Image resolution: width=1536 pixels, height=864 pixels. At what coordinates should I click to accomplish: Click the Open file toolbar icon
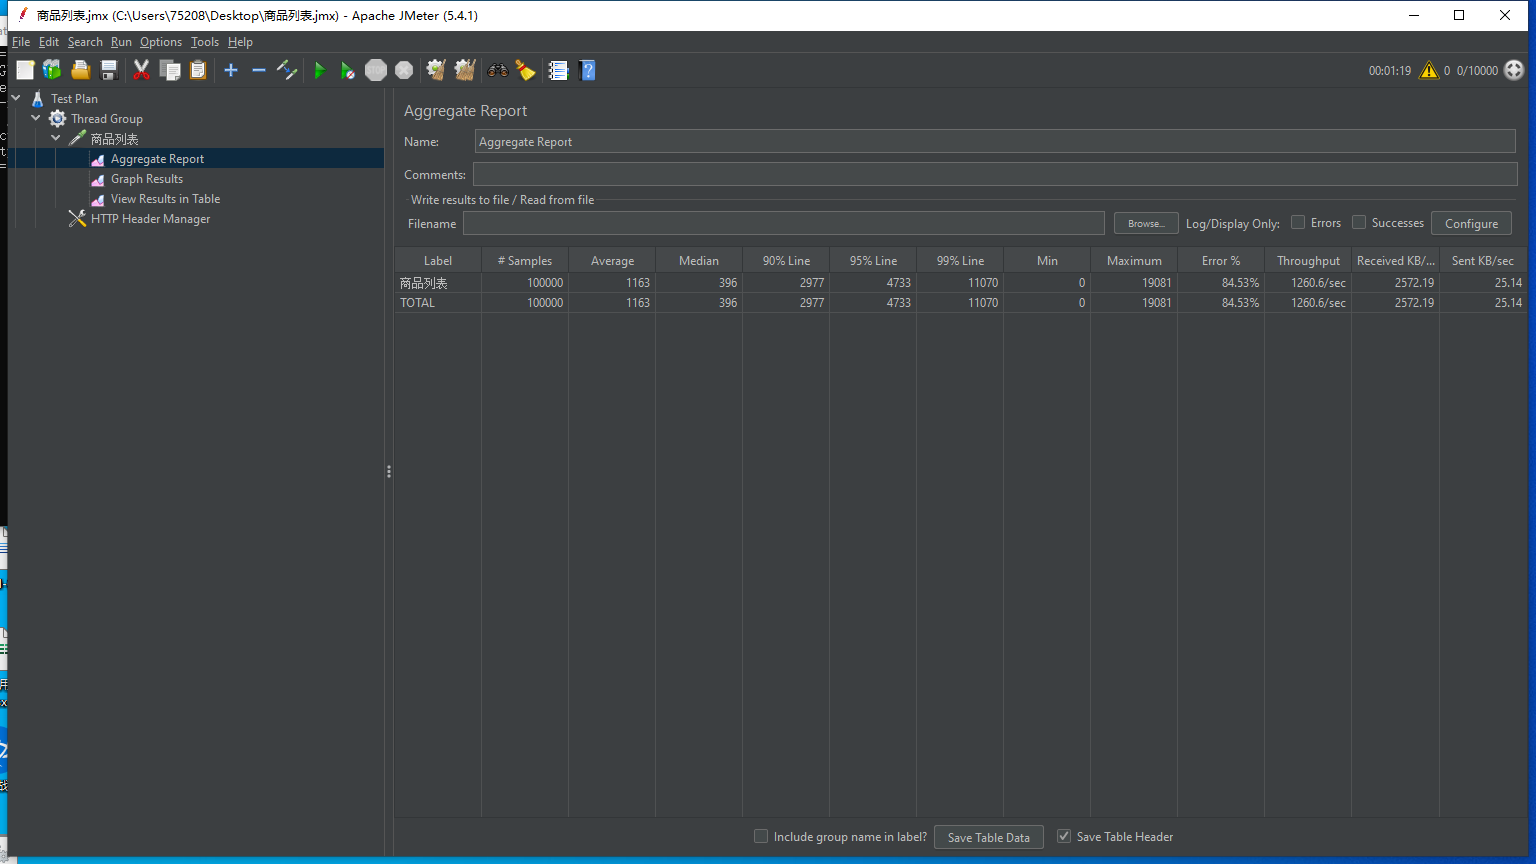pyautogui.click(x=81, y=70)
